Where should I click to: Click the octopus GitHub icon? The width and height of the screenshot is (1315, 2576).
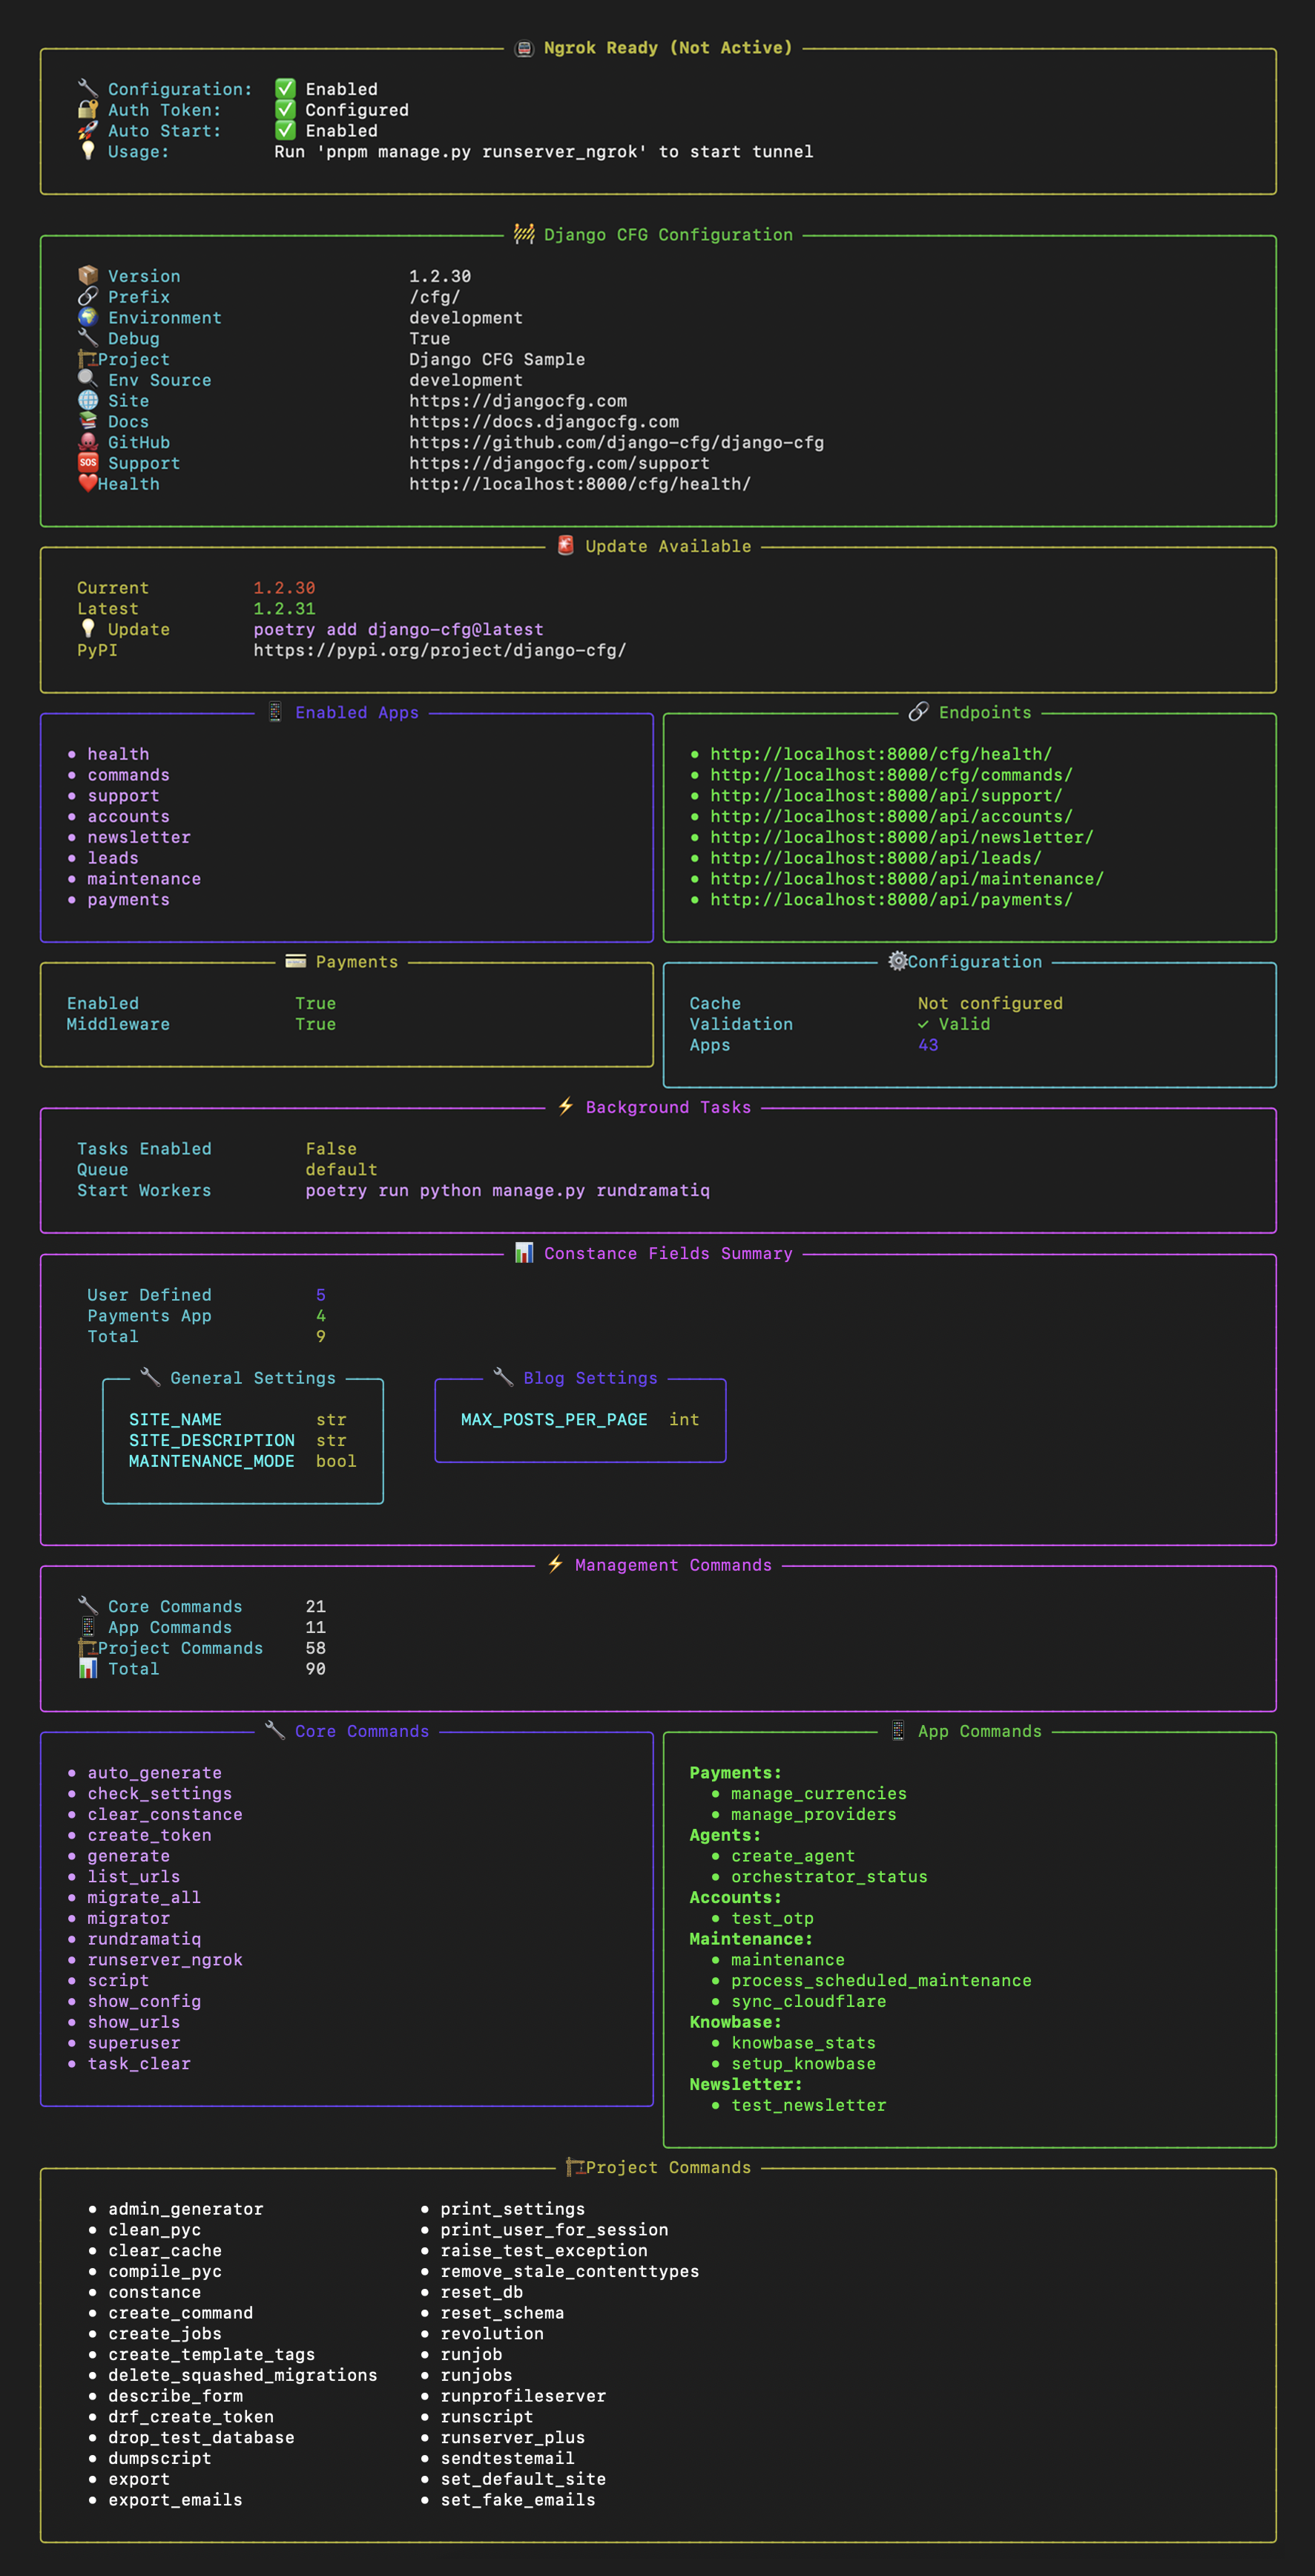(88, 442)
